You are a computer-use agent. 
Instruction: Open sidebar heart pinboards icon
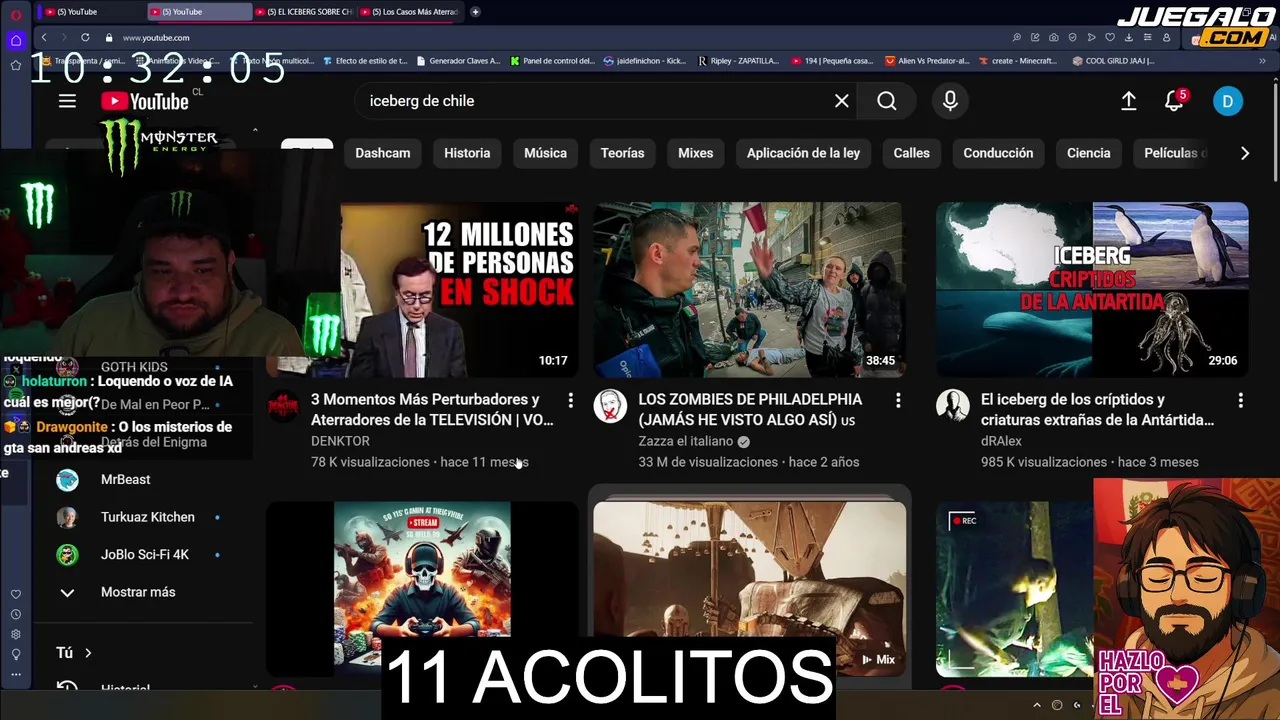pos(15,594)
